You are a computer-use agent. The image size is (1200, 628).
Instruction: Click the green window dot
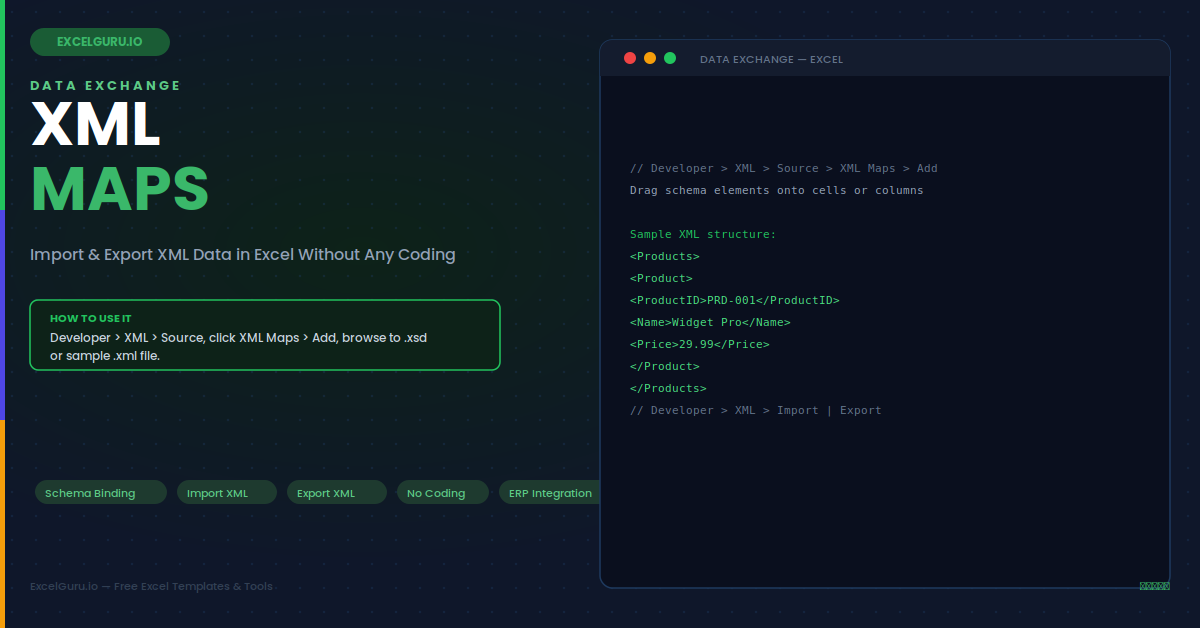tap(670, 58)
